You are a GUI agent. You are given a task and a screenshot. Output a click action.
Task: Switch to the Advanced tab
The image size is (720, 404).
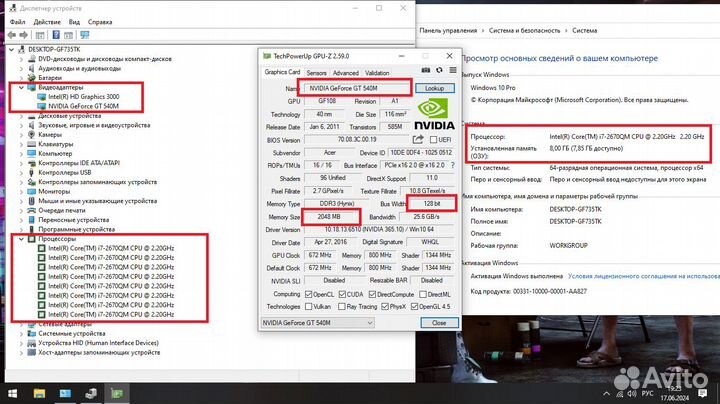[346, 73]
